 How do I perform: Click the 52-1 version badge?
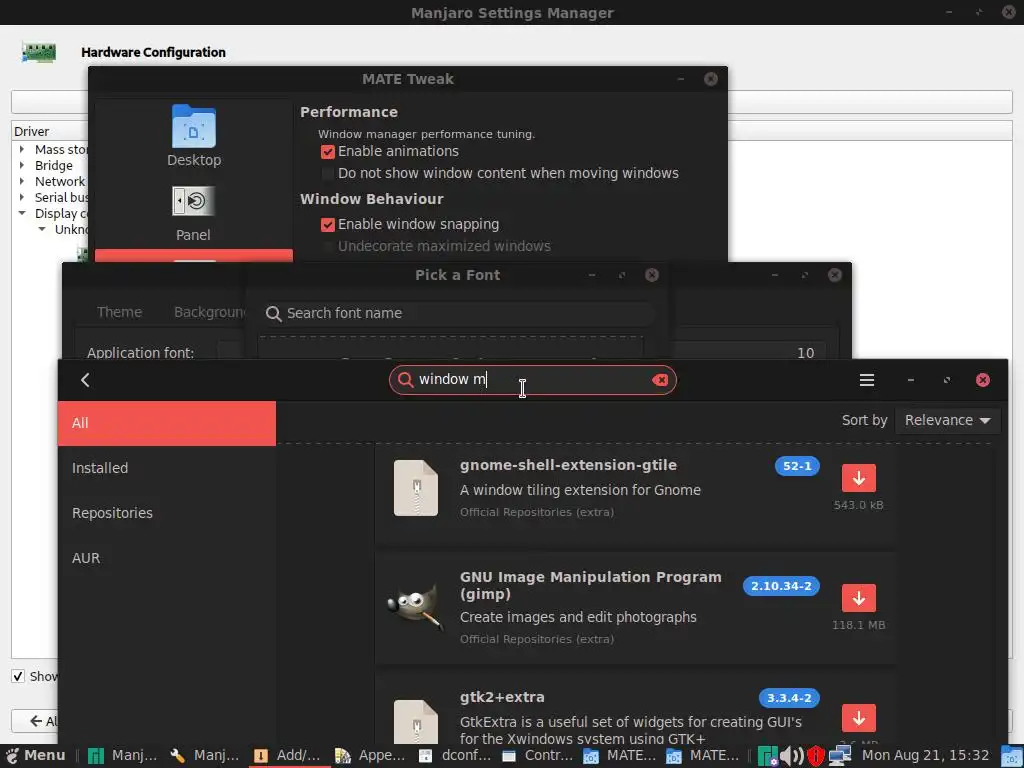click(797, 466)
